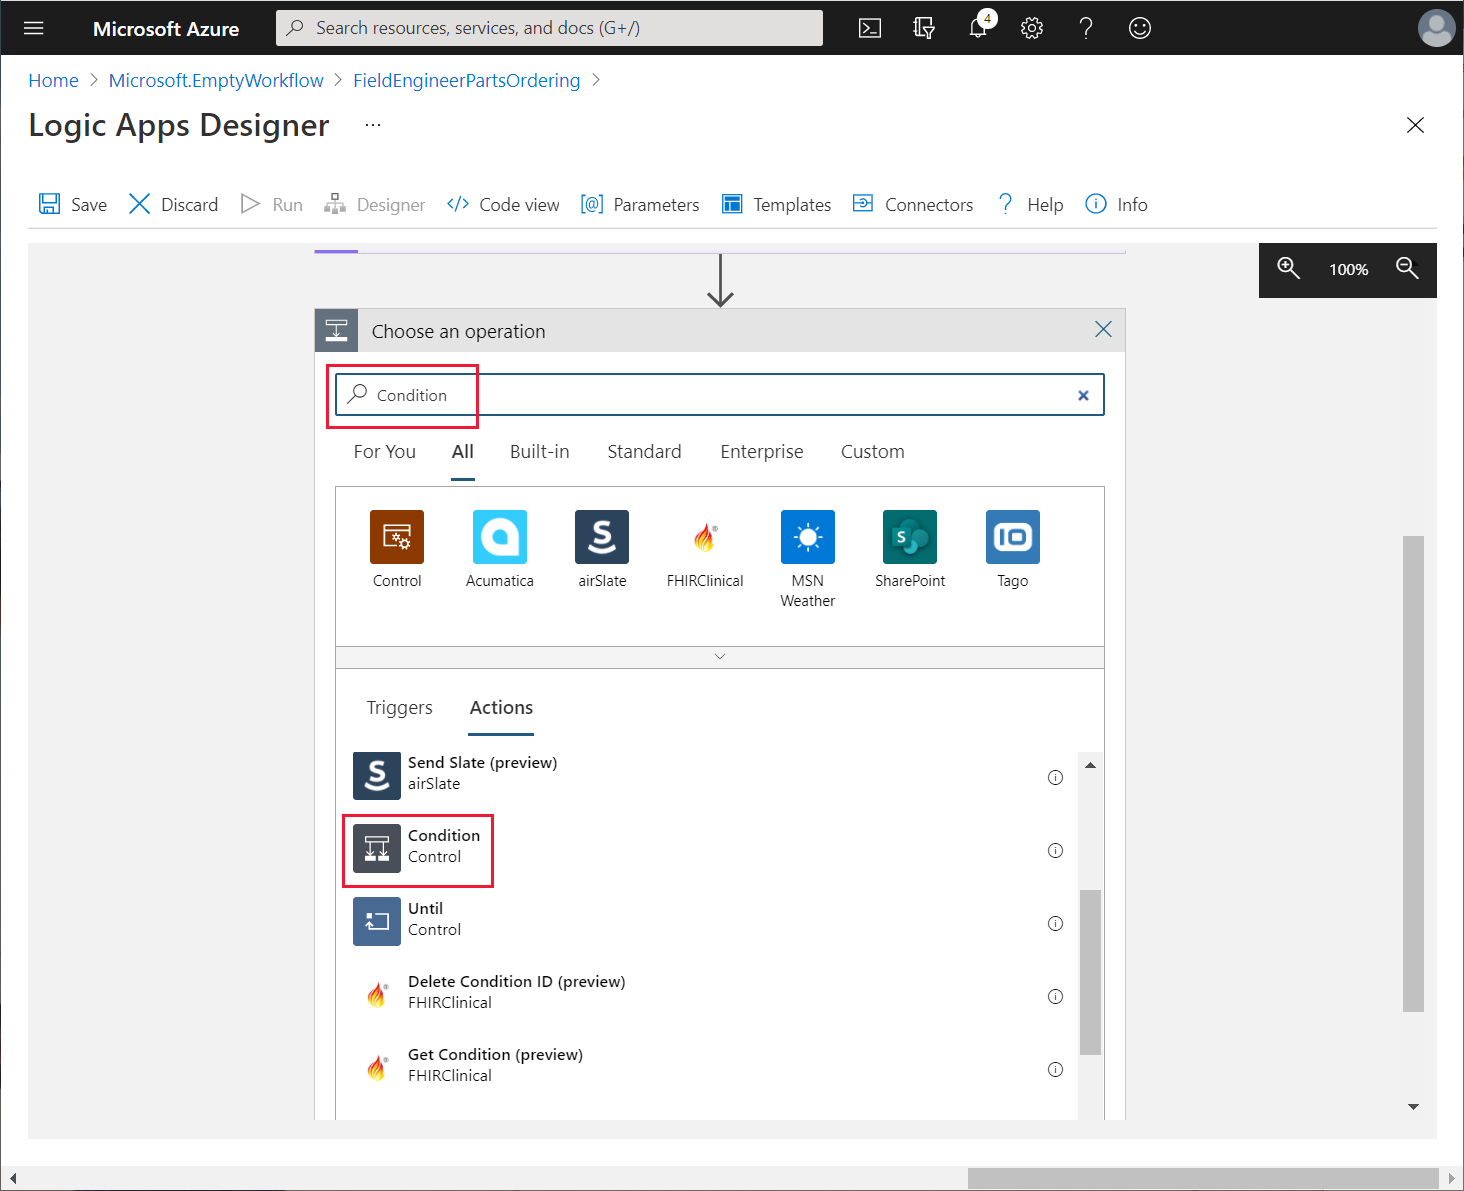
Task: Click the operation search field
Action: 720,395
